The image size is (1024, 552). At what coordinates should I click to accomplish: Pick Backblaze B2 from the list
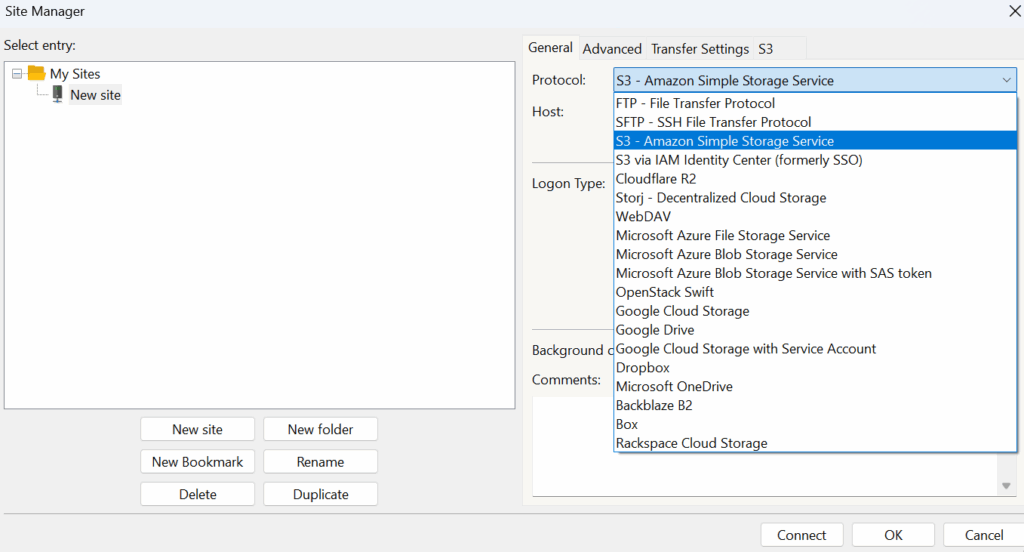[x=654, y=406]
